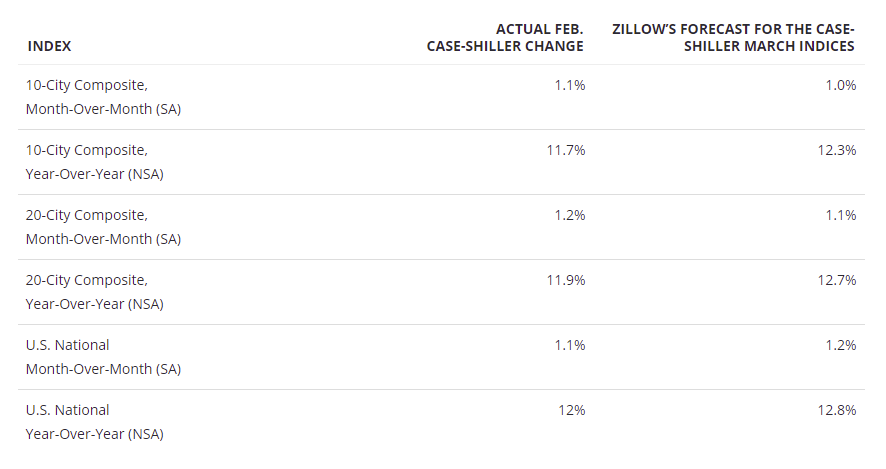The height and width of the screenshot is (469, 886).
Task: Select the 10-City Composite Month-Over-Month row label
Action: pyautogui.click(x=104, y=97)
